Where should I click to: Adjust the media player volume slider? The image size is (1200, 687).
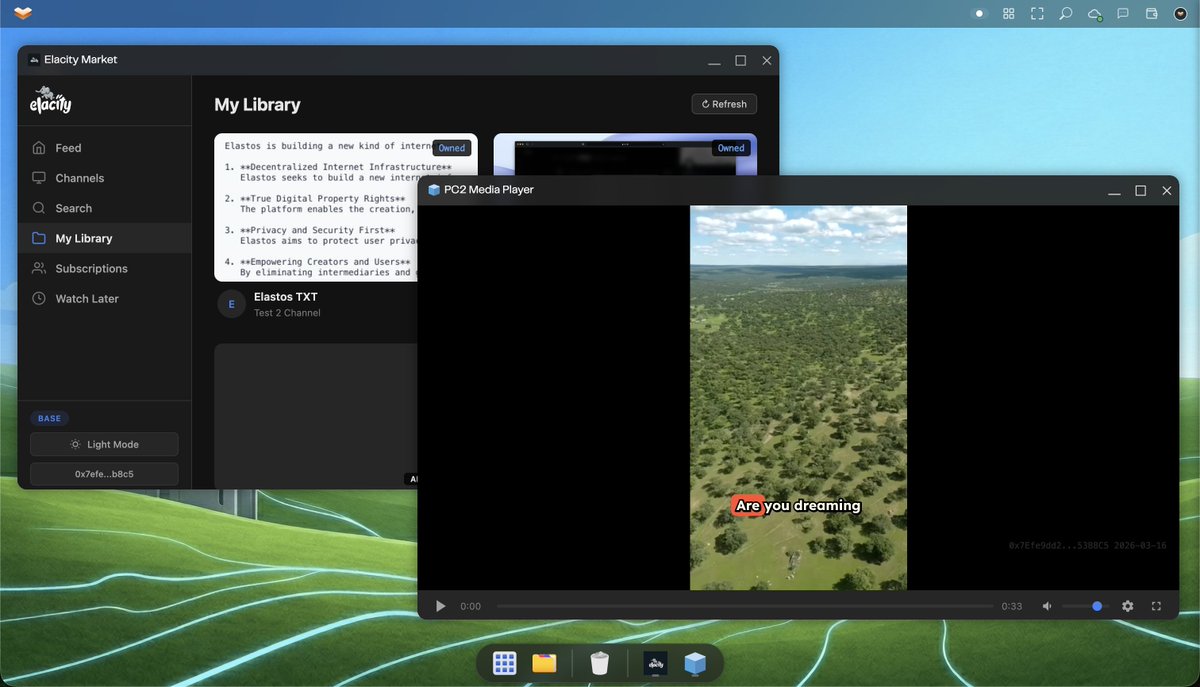point(1085,606)
